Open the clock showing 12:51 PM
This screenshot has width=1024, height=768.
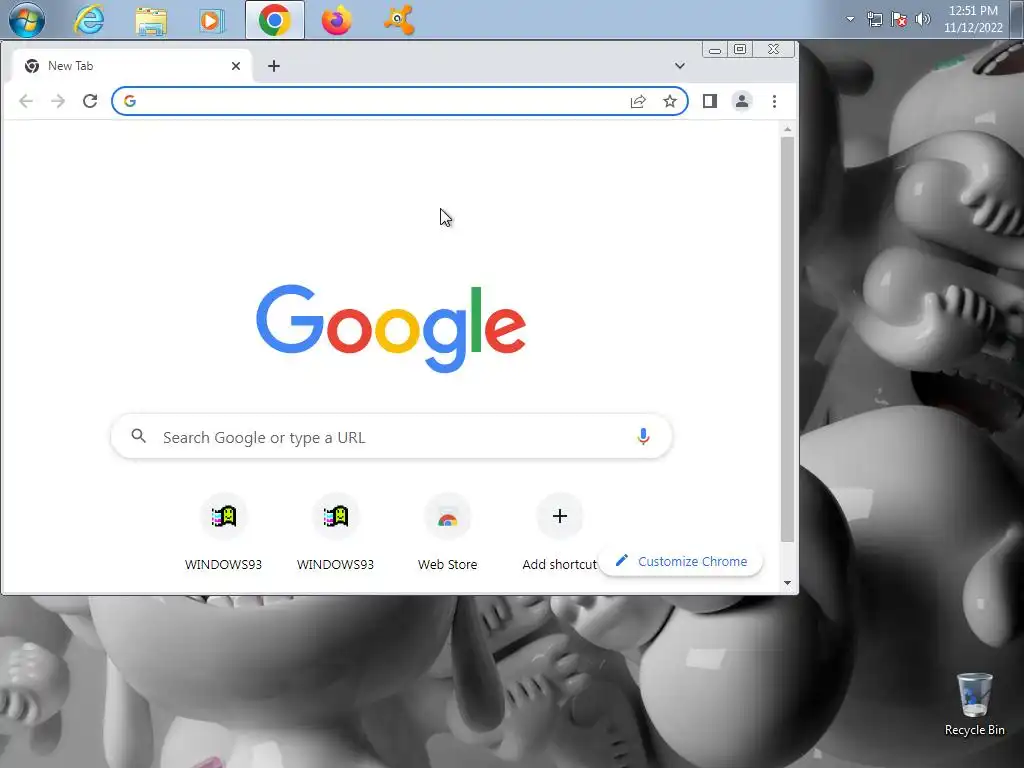point(973,19)
